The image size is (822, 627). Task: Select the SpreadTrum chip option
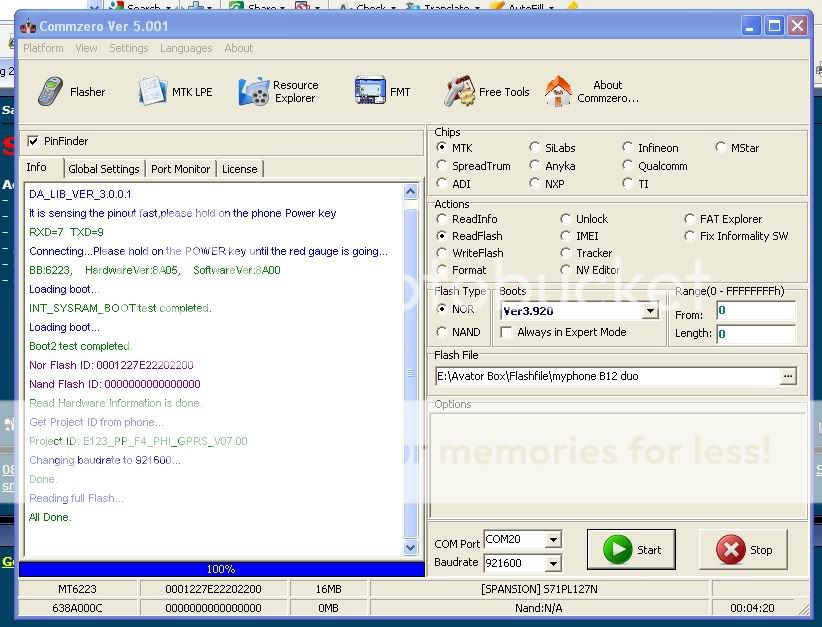point(443,166)
